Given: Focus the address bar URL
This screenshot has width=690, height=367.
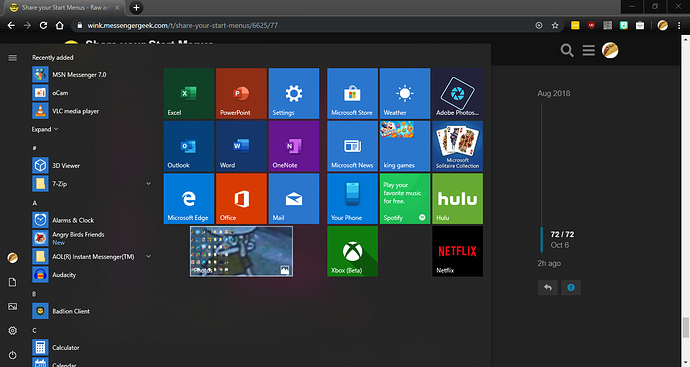Looking at the screenshot, I should [x=183, y=26].
